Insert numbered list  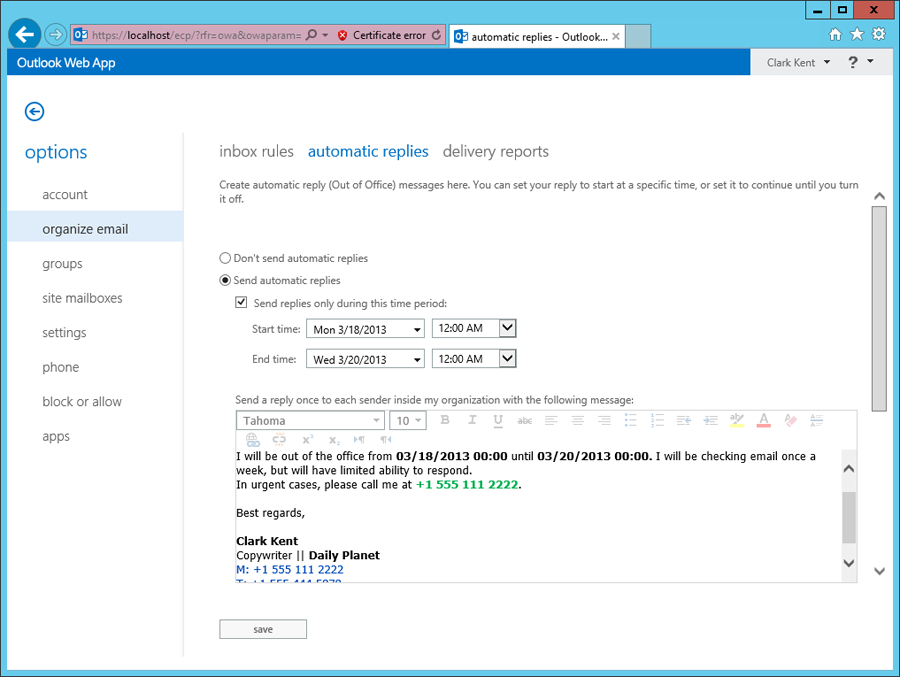657,420
